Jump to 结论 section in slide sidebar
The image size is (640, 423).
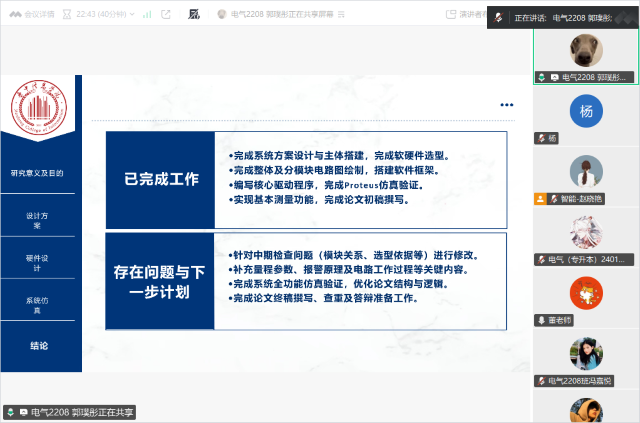click(37, 346)
